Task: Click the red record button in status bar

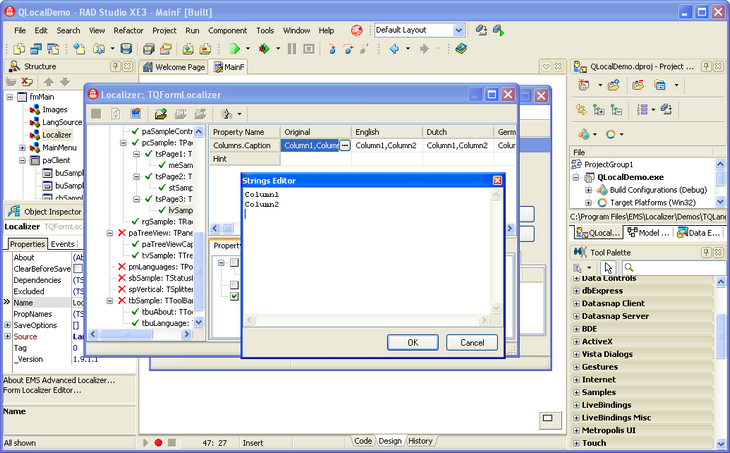Action: tap(158, 442)
